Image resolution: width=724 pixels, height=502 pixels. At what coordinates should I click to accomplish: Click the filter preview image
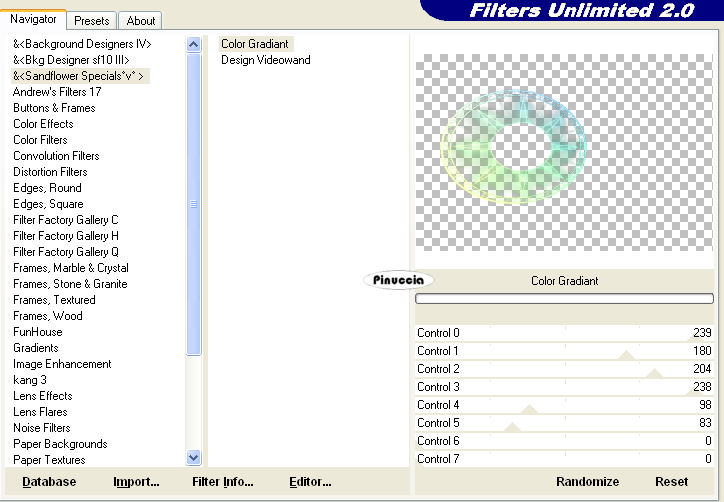click(x=564, y=152)
